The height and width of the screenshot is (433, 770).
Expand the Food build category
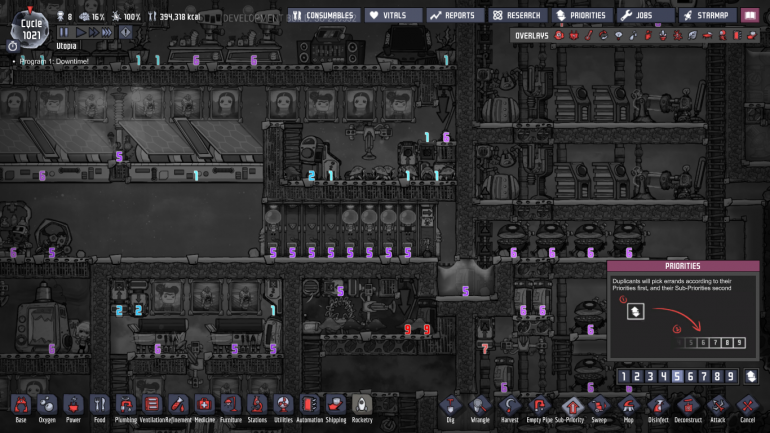(x=99, y=406)
